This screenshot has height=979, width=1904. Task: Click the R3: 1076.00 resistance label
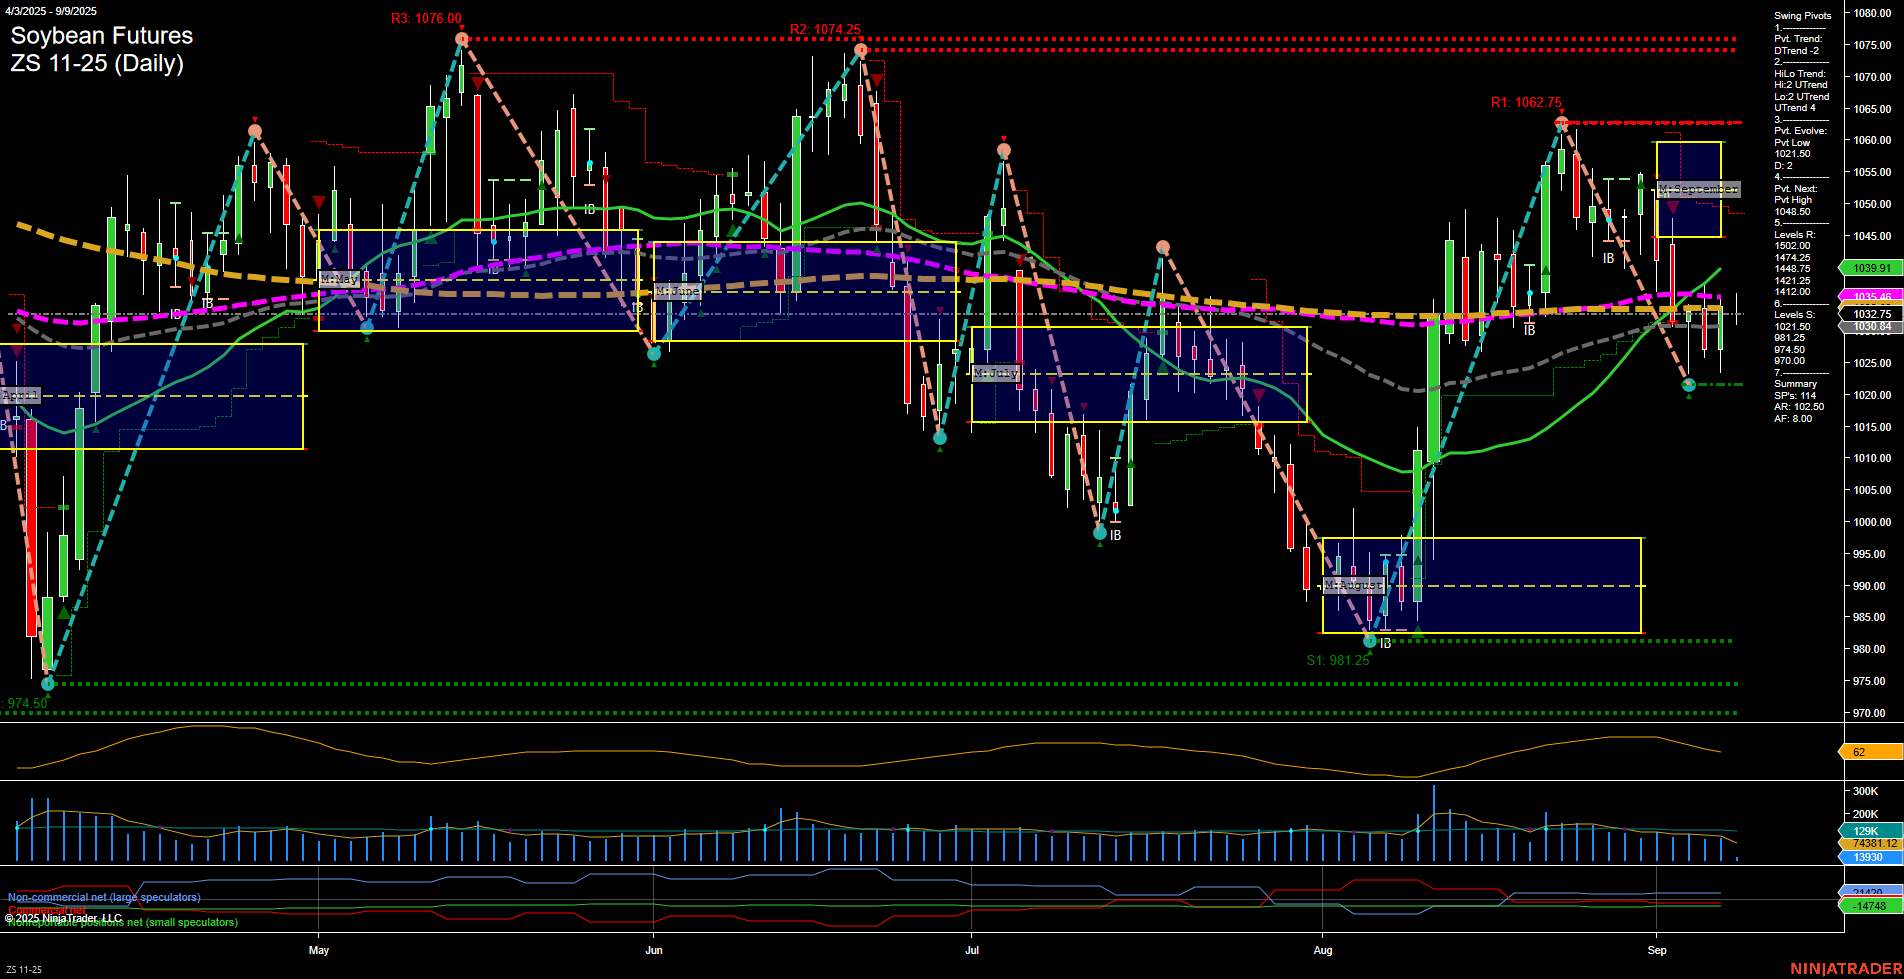[424, 17]
